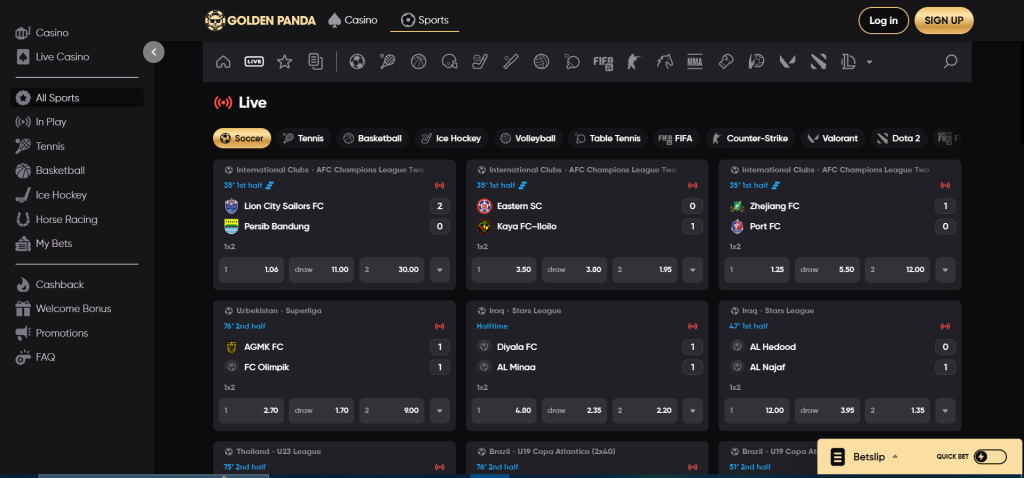Collapse the left sidebar with arrow button

pyautogui.click(x=153, y=52)
